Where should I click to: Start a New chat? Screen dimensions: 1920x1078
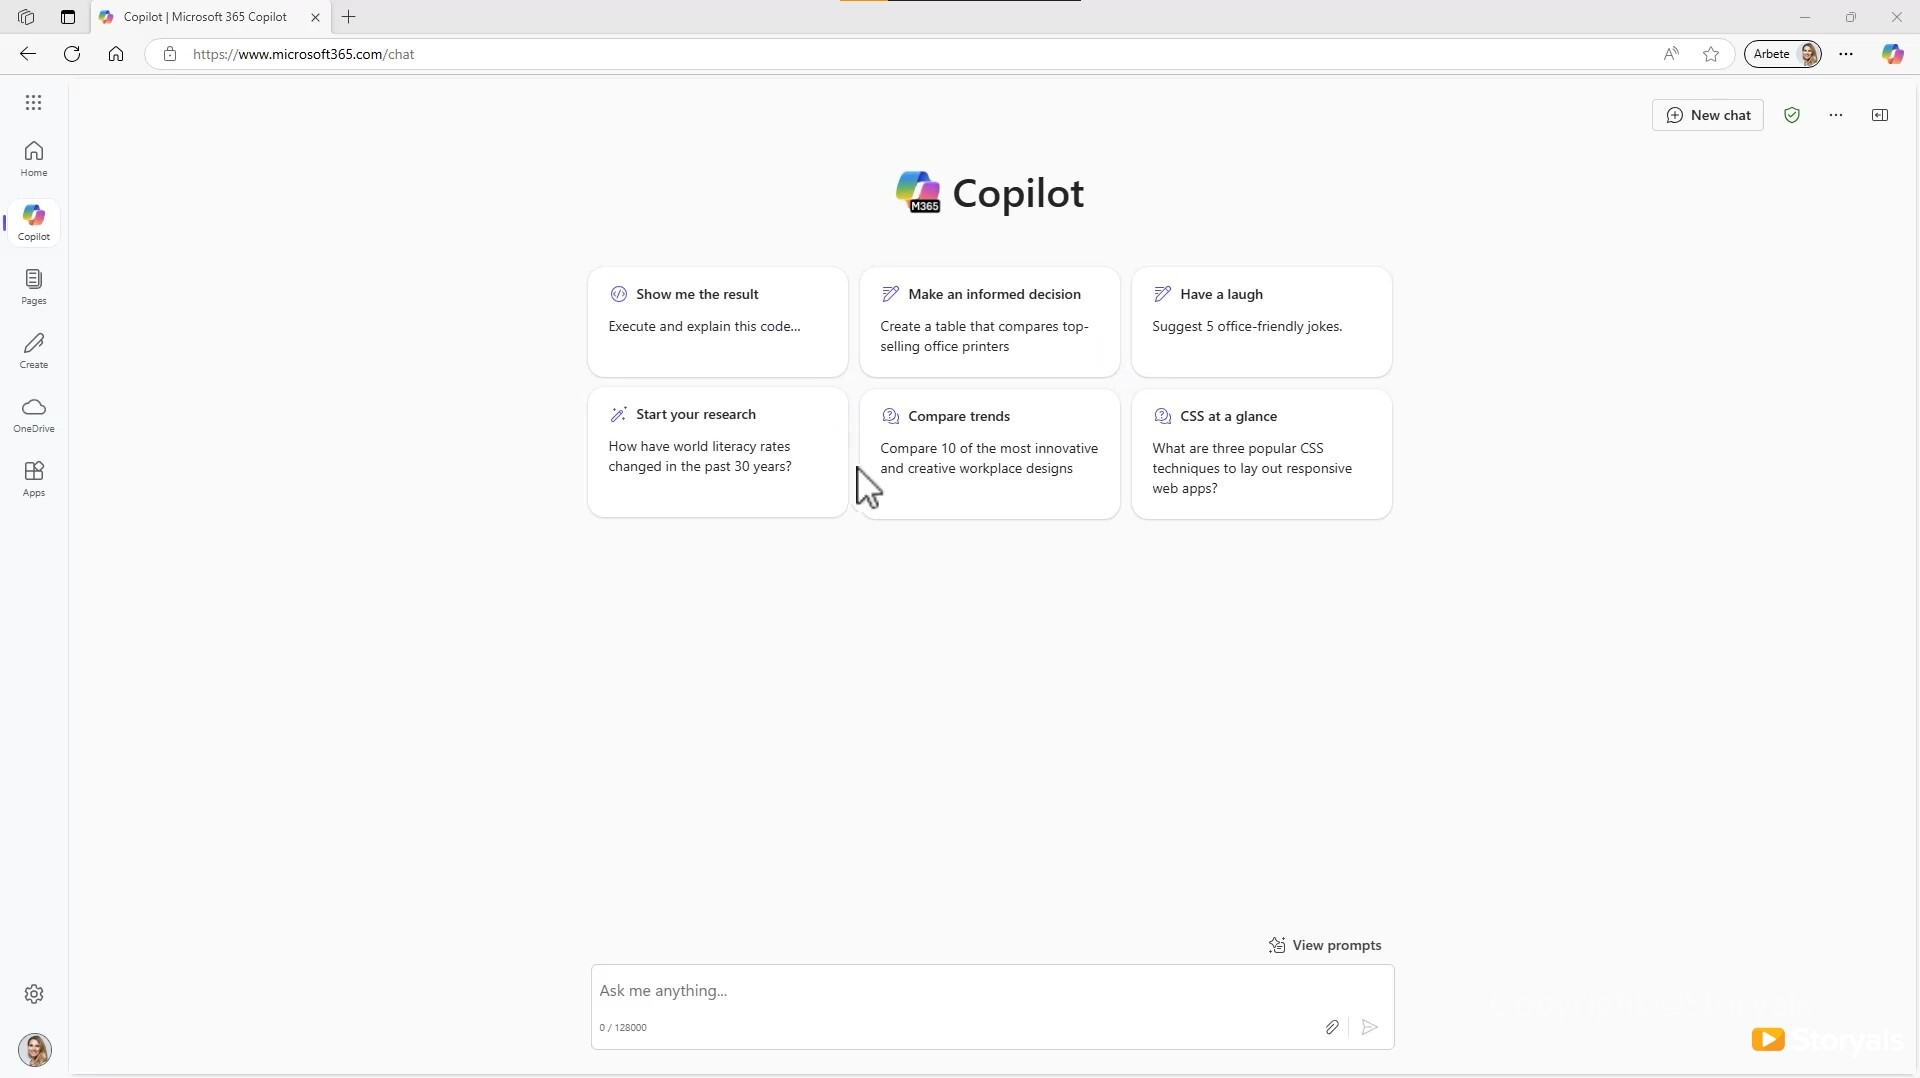[x=1708, y=115]
